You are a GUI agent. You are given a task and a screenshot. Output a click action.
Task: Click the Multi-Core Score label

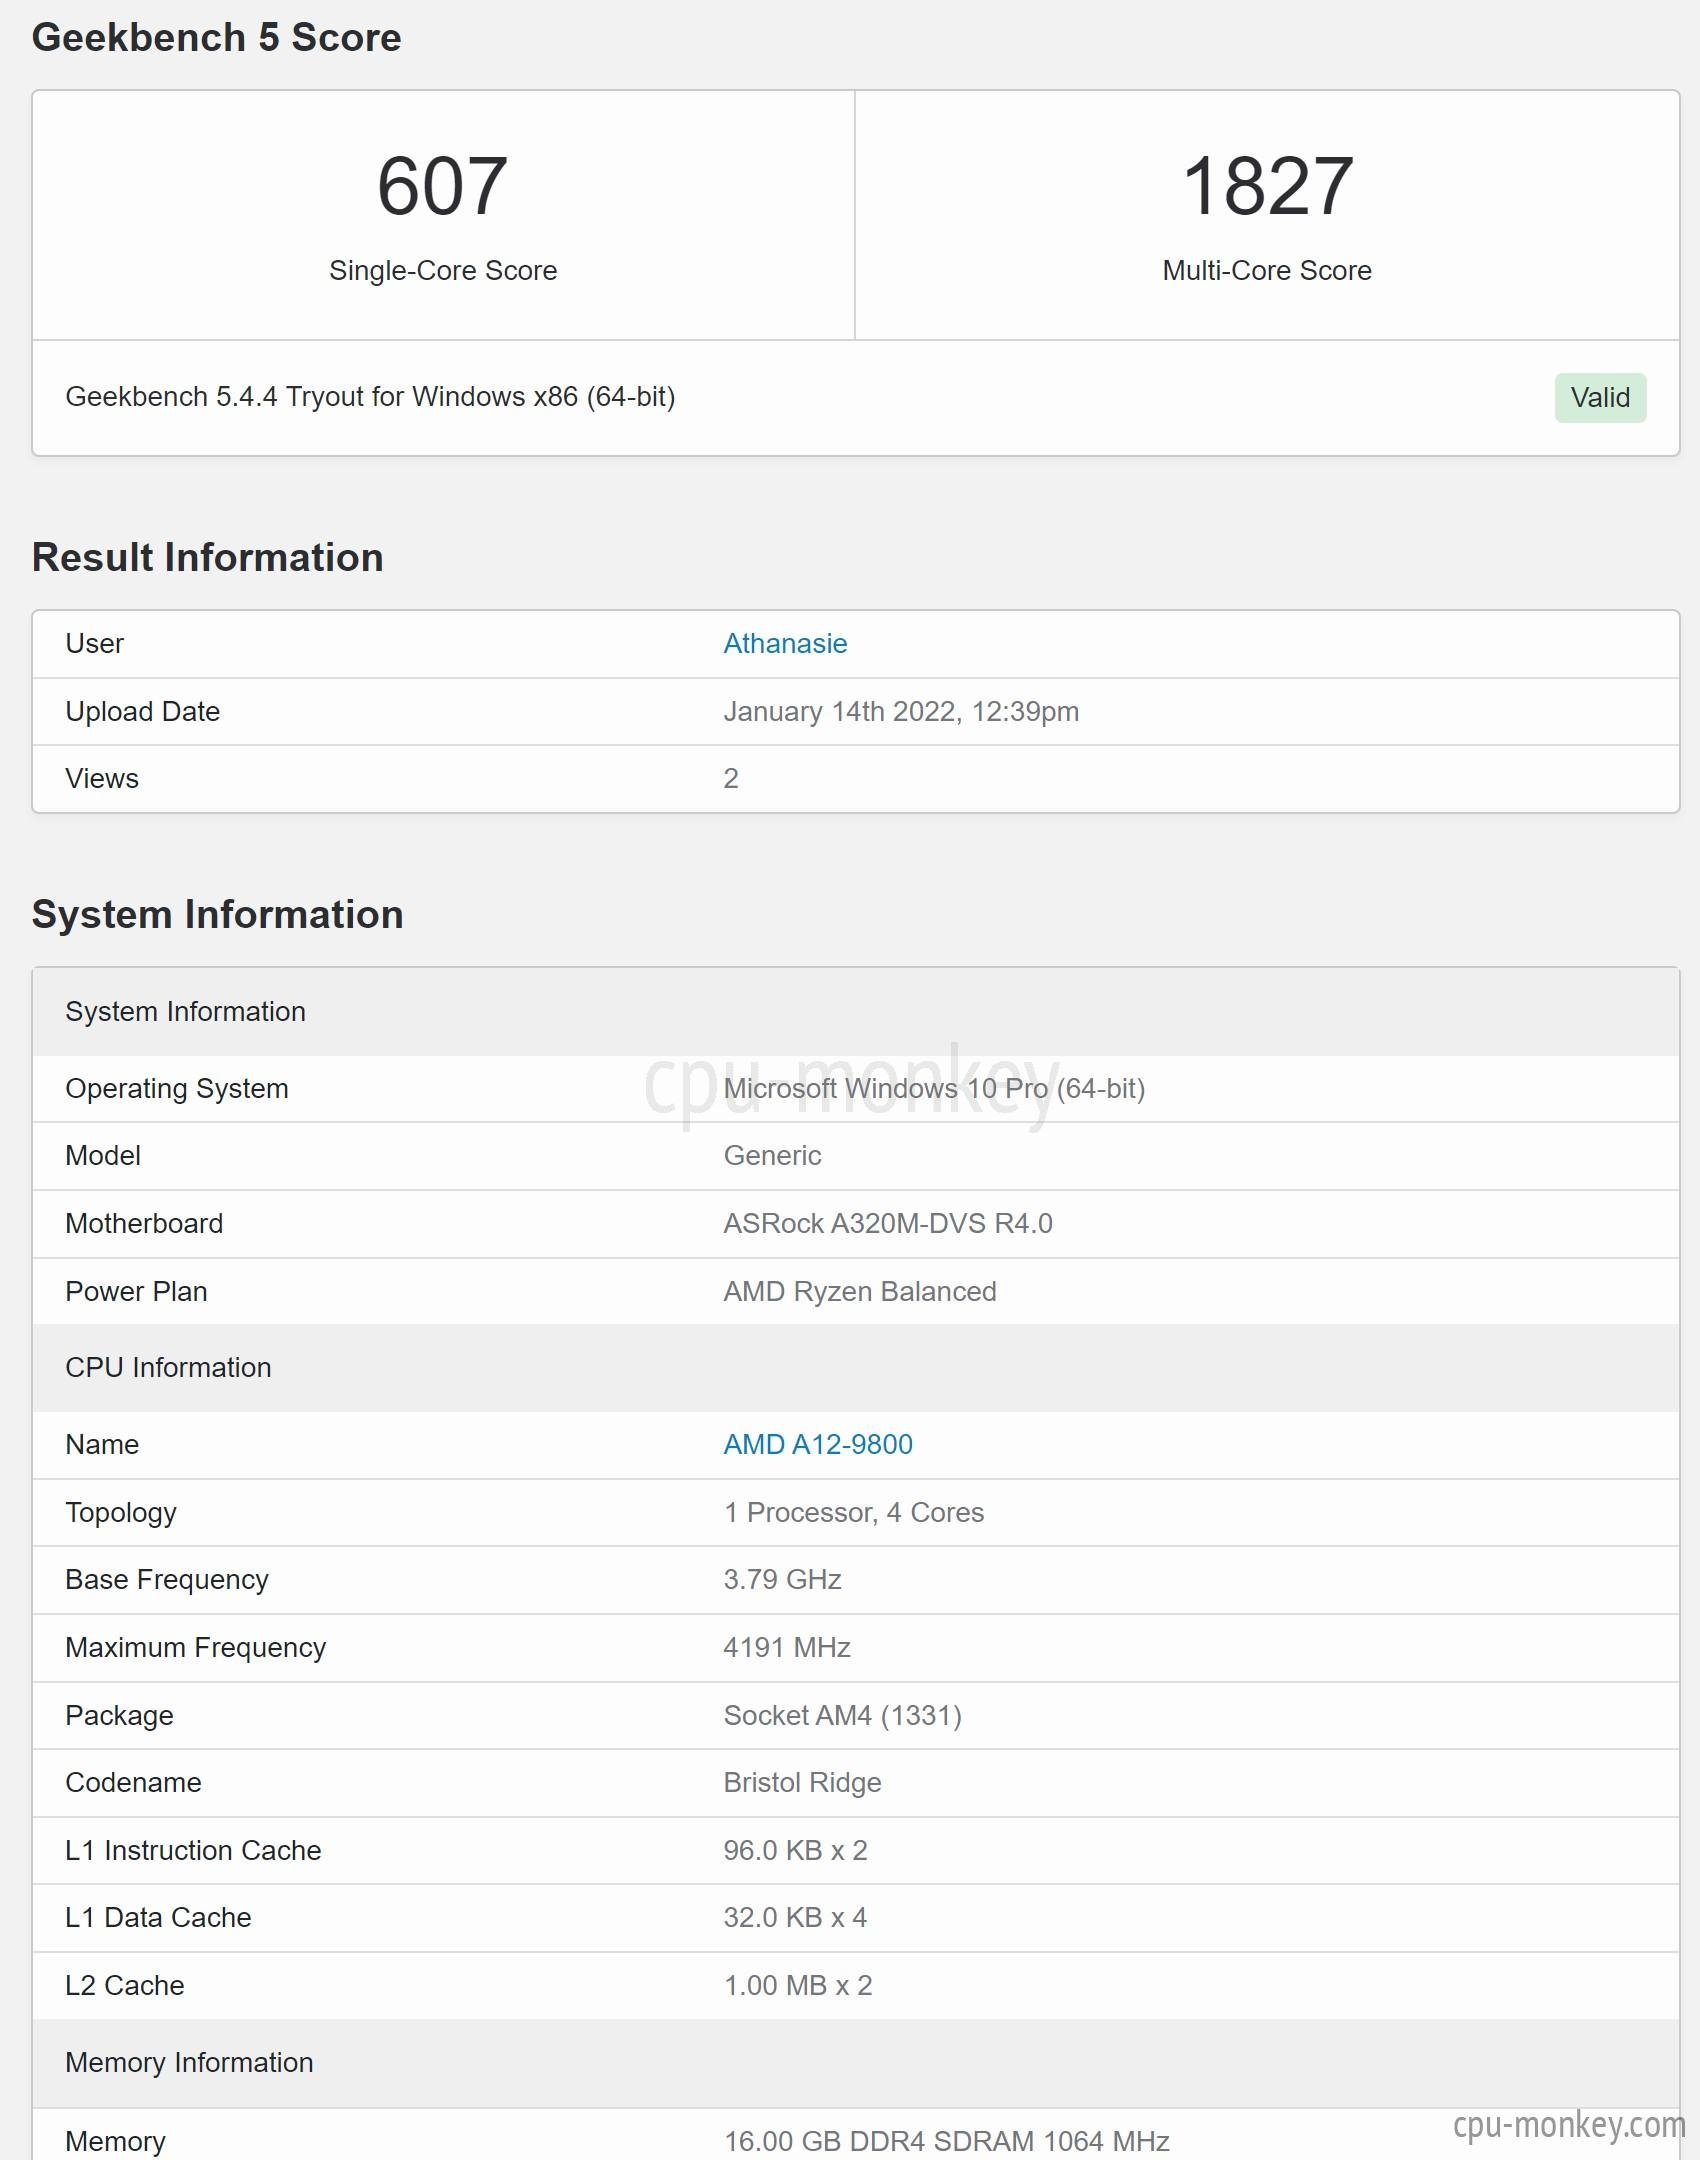click(x=1267, y=270)
